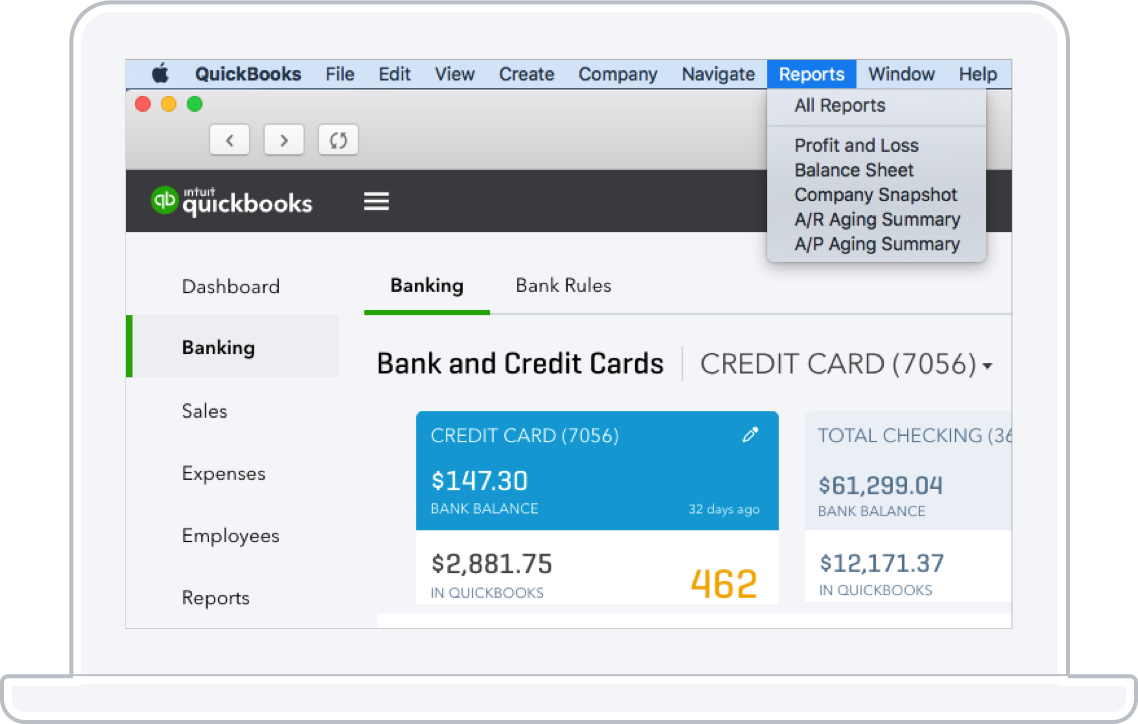Image resolution: width=1138 pixels, height=724 pixels.
Task: Click the browser back arrow
Action: coord(229,140)
